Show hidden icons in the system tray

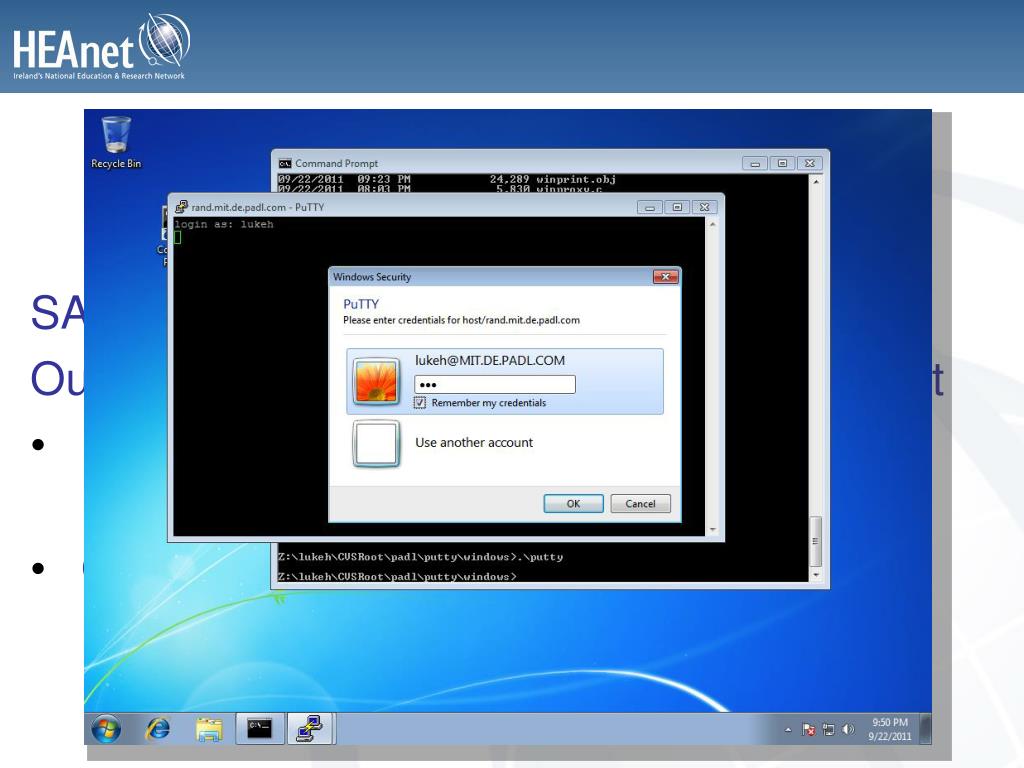click(788, 729)
